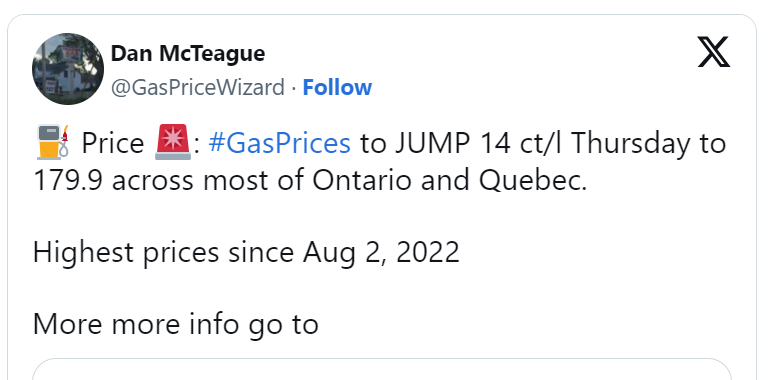Click the Highest prices since Aug 2 line
This screenshot has width=777, height=380.
point(246,252)
